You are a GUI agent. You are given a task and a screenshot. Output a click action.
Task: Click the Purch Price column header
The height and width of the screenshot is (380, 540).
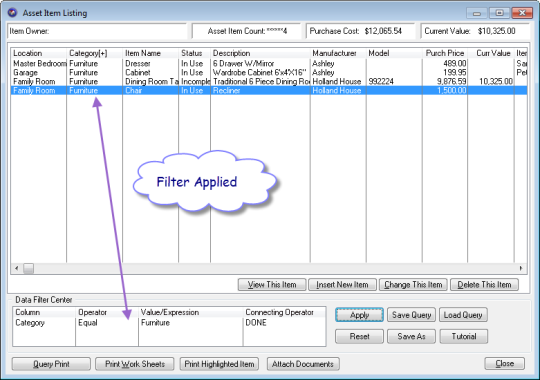pyautogui.click(x=445, y=53)
